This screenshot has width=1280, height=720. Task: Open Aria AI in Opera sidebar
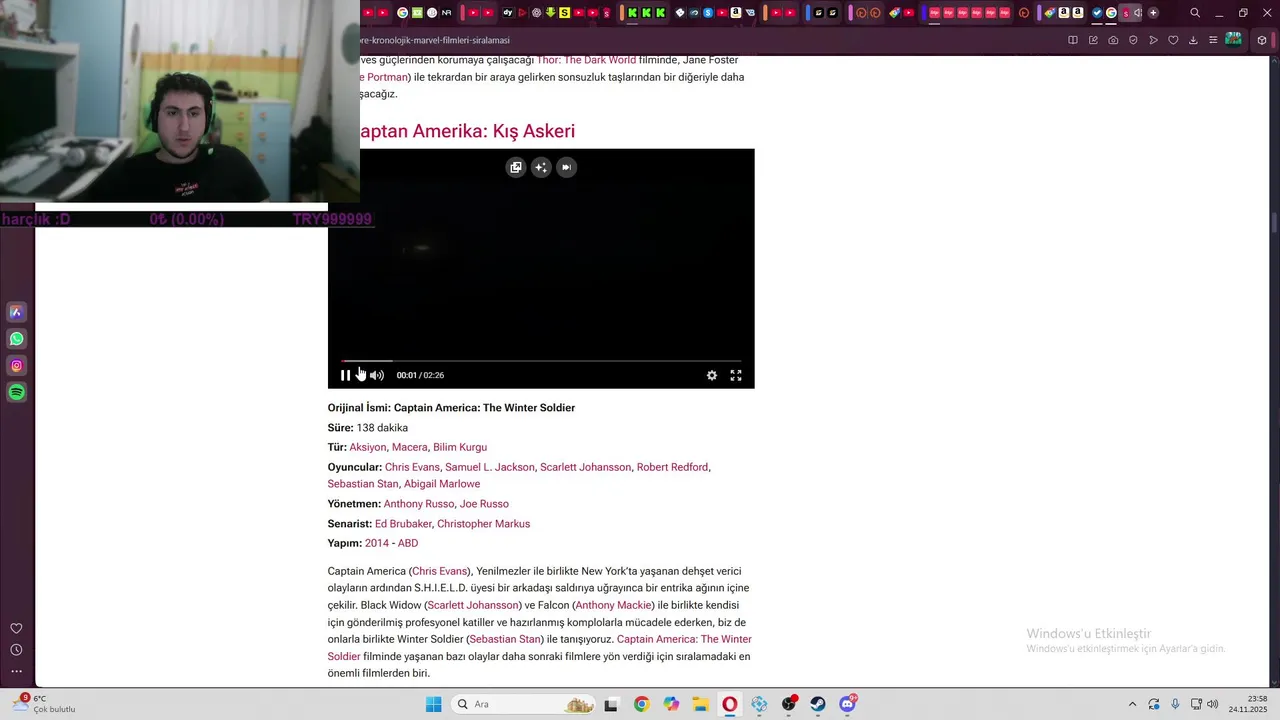(x=16, y=312)
